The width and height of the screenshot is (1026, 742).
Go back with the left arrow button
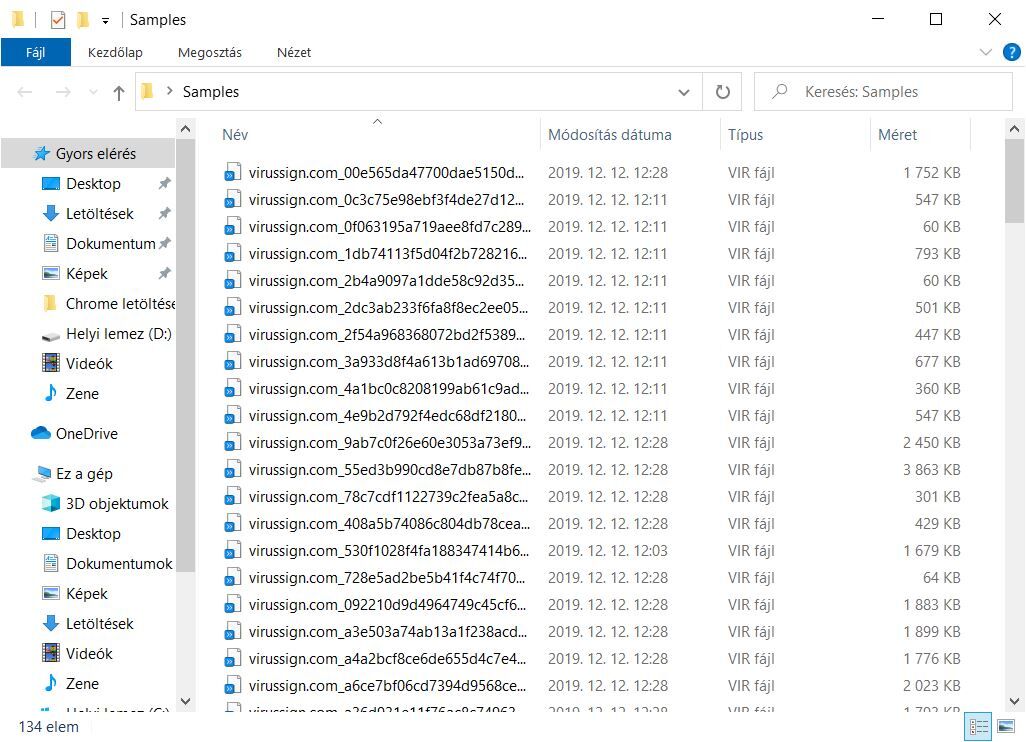click(25, 92)
